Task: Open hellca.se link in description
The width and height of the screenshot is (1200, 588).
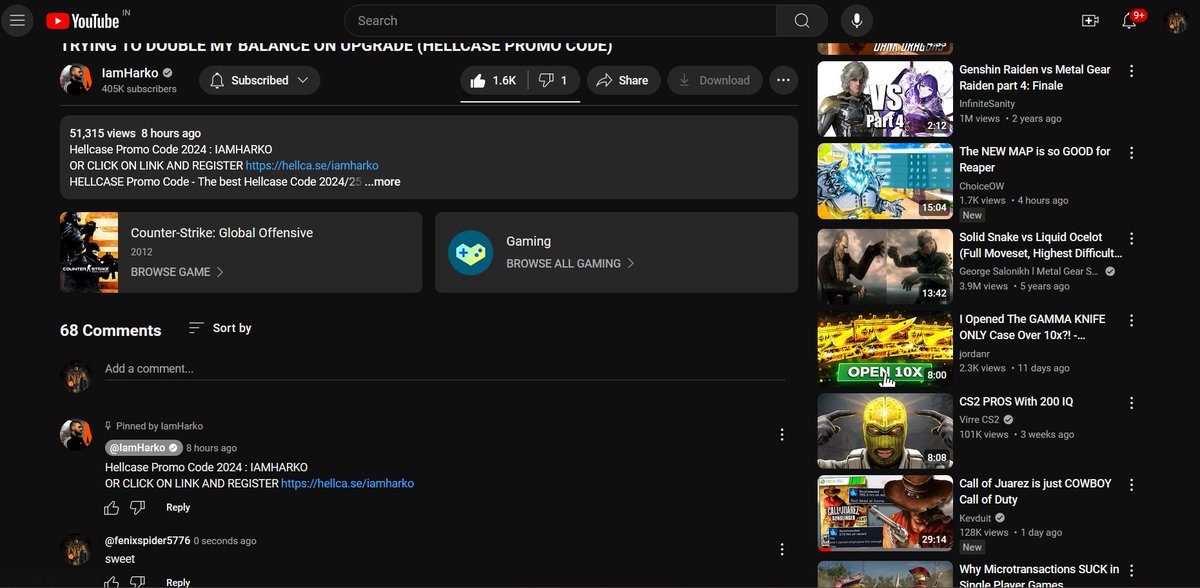Action: point(312,166)
